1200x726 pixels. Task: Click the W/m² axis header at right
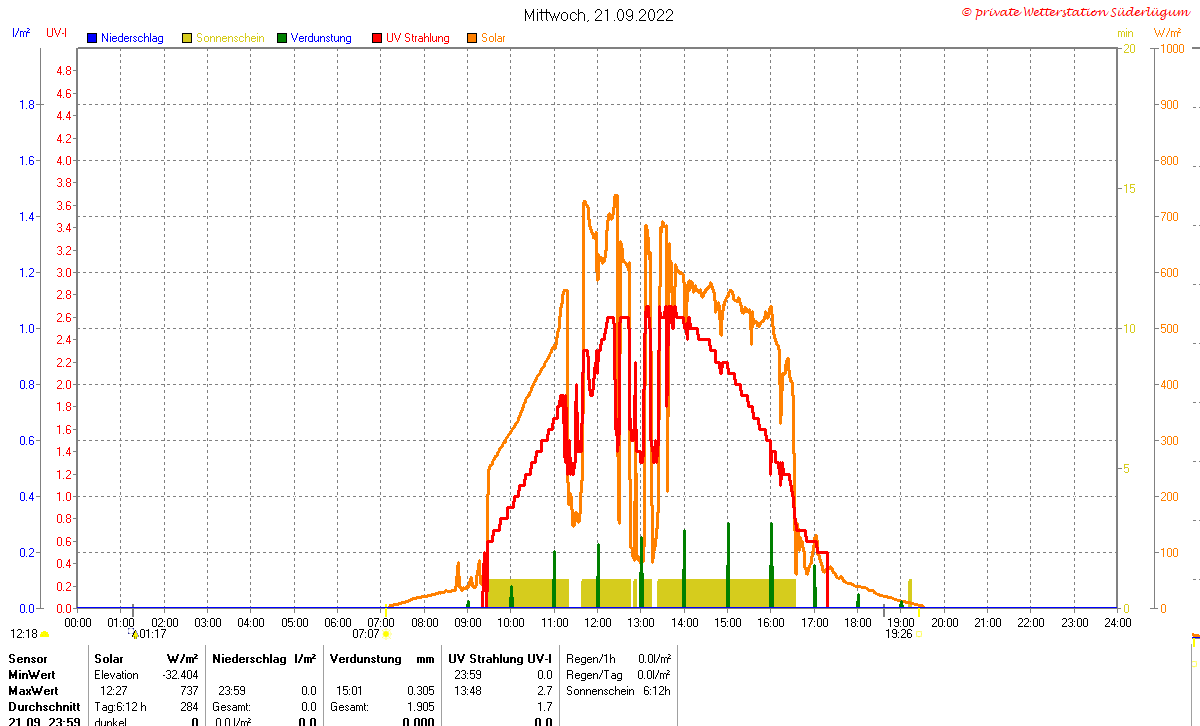click(1167, 33)
